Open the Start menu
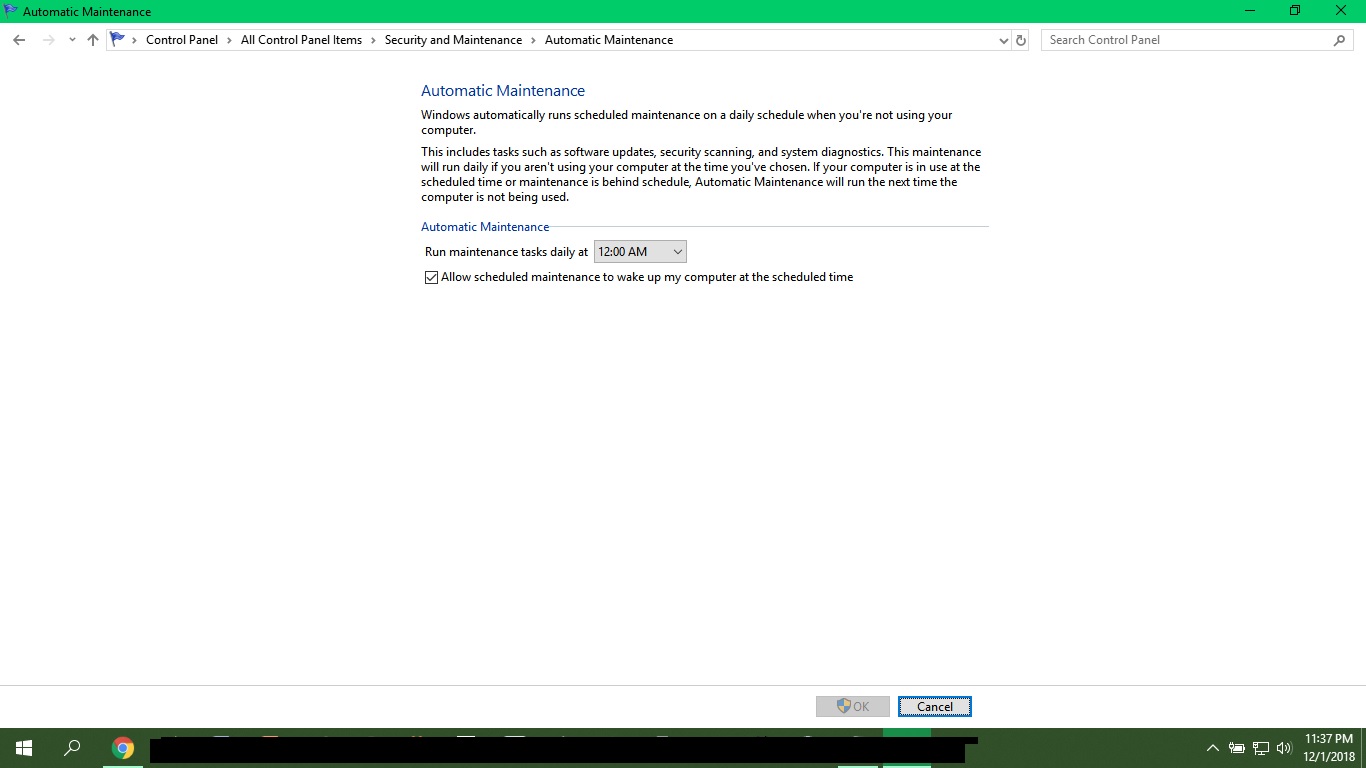The image size is (1366, 768). [x=22, y=747]
